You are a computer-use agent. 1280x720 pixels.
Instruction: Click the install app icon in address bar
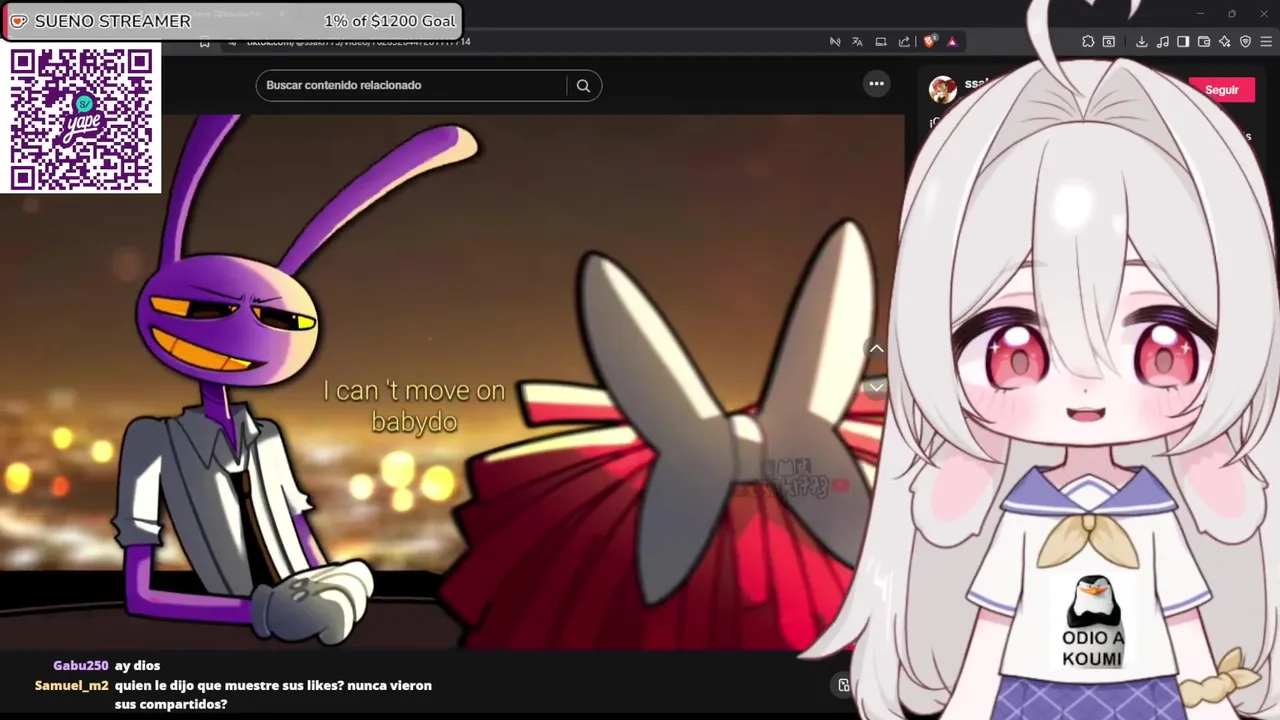tap(881, 42)
